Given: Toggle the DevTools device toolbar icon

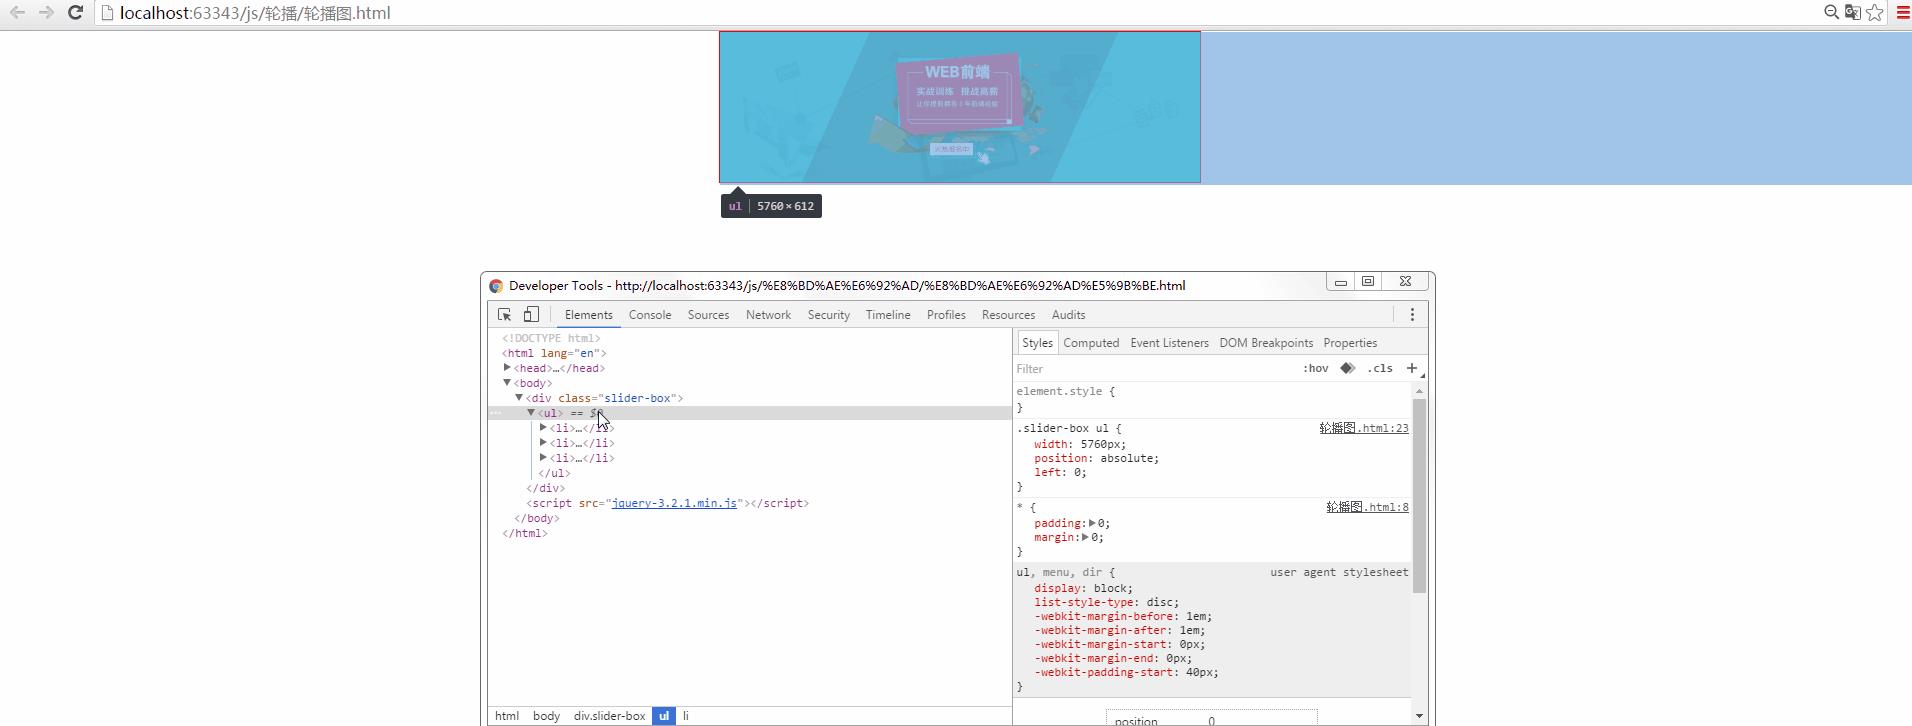Looking at the screenshot, I should 532,314.
